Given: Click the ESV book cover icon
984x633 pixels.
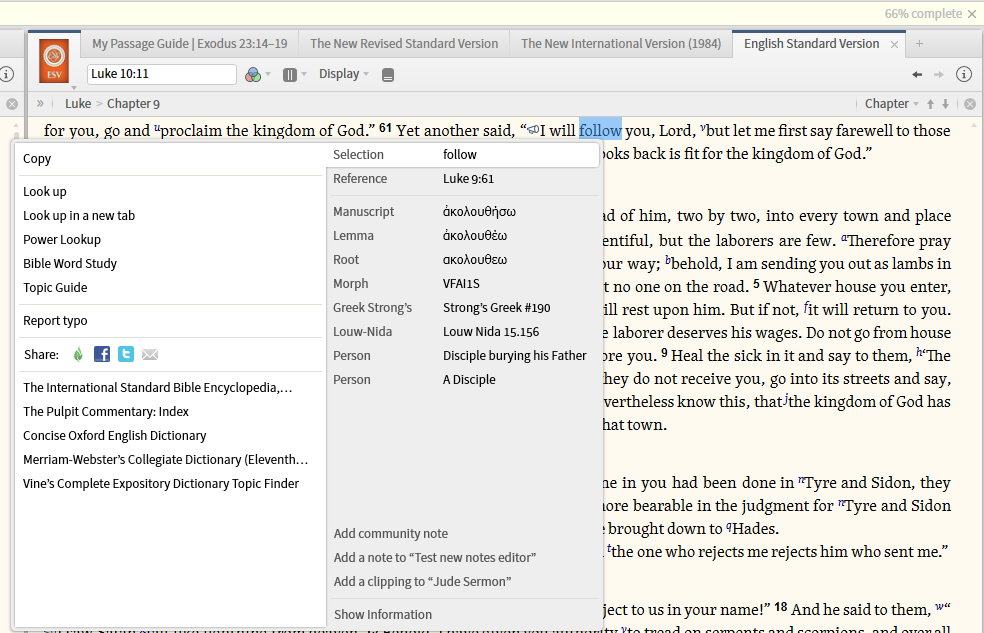Looking at the screenshot, I should [54, 61].
